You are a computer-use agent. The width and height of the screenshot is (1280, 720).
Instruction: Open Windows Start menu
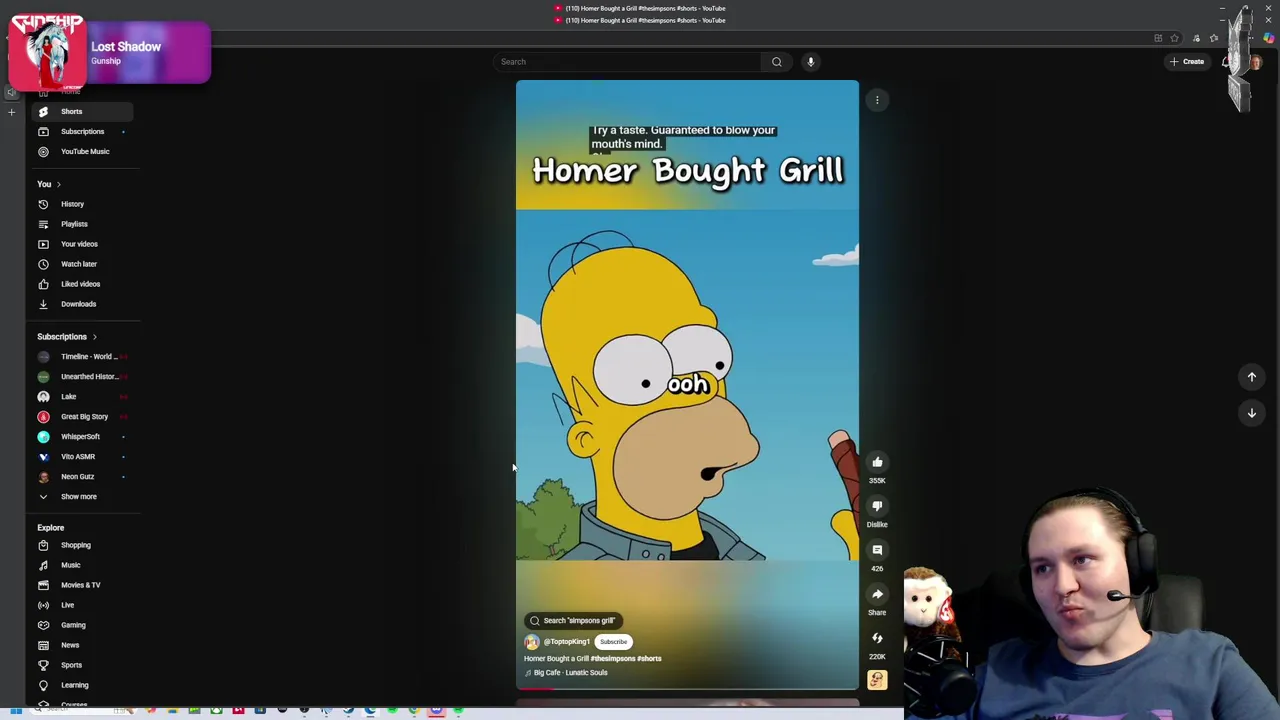[x=16, y=711]
